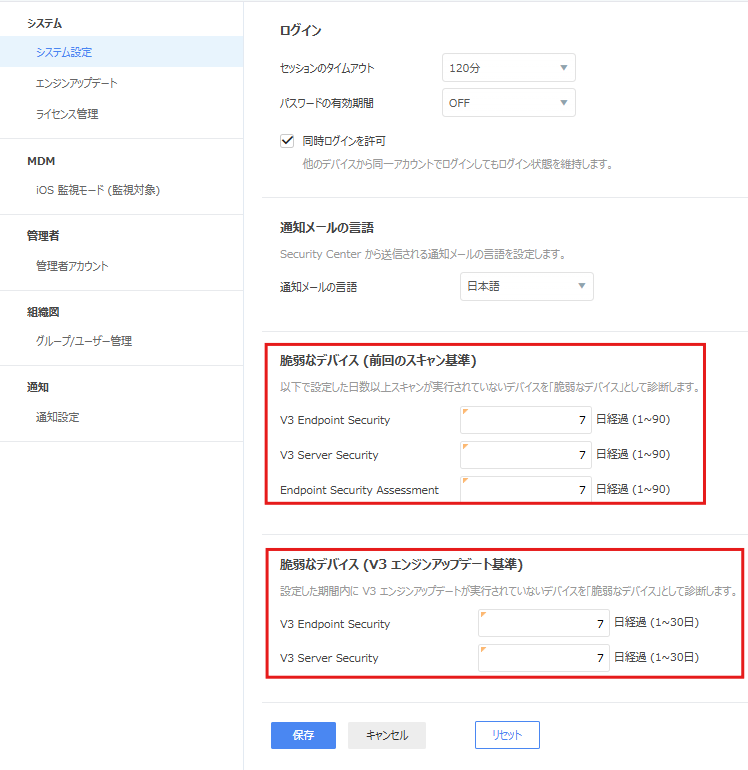Image resolution: width=748 pixels, height=770 pixels.
Task: Open パスワードの有効期間 dropdown showing OFF
Action: 509,103
